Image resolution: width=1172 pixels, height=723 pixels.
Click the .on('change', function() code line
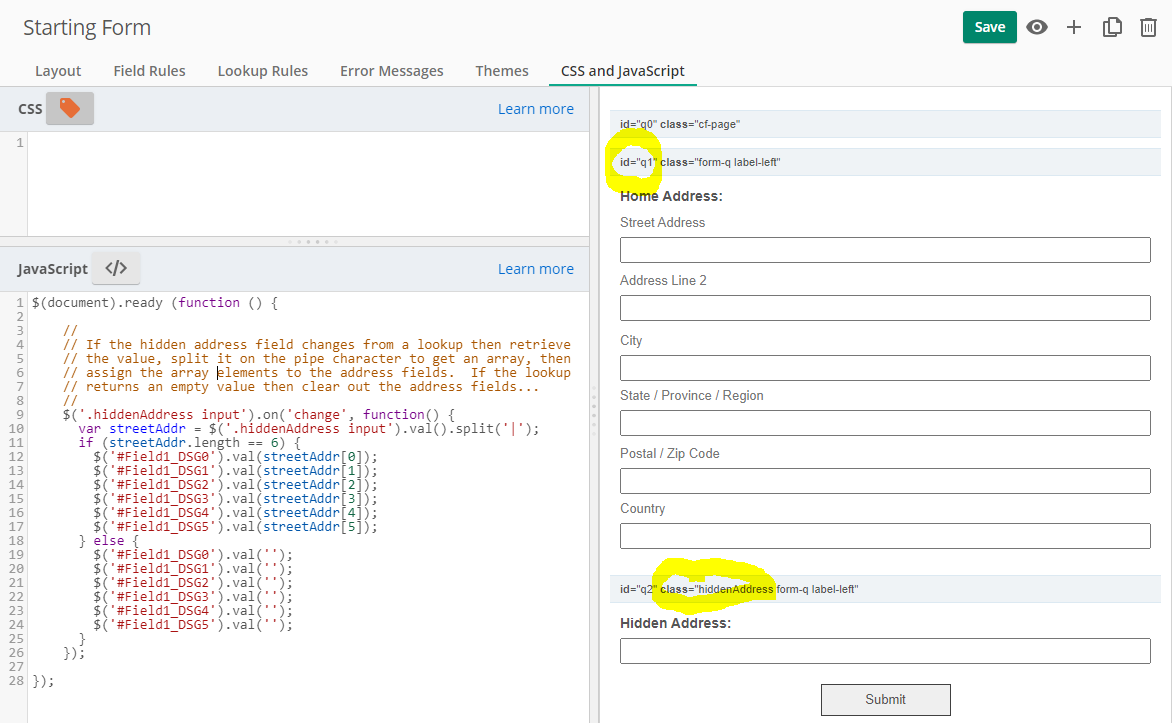[x=259, y=414]
